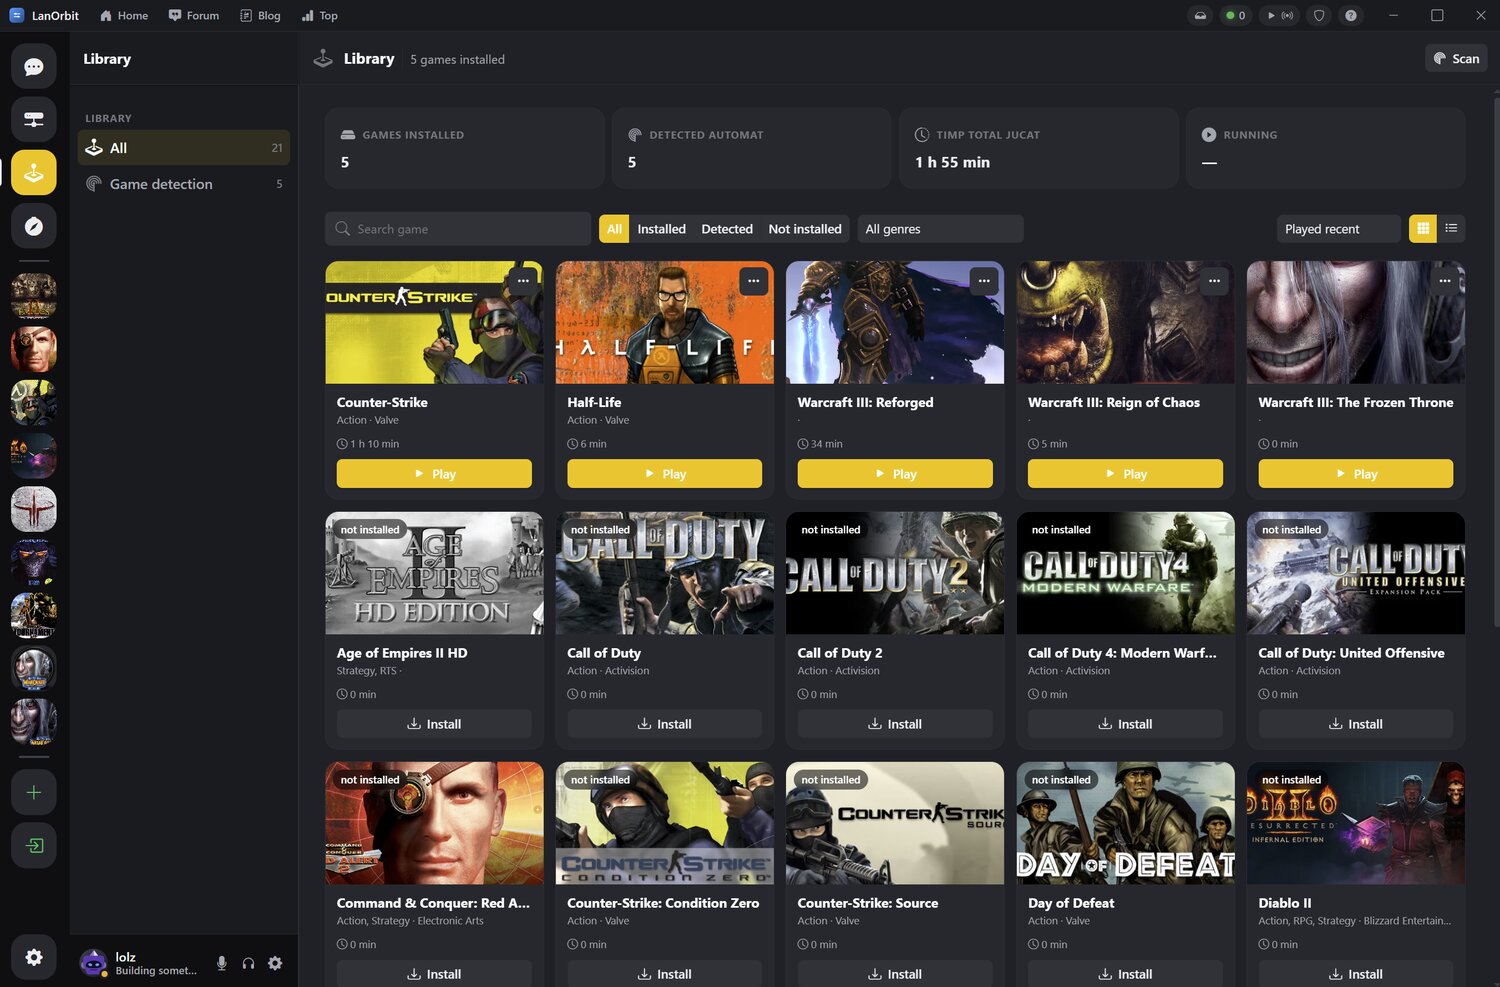Play Warcraft III: Reign of Chaos
Viewport: 1500px width, 987px height.
[1125, 474]
